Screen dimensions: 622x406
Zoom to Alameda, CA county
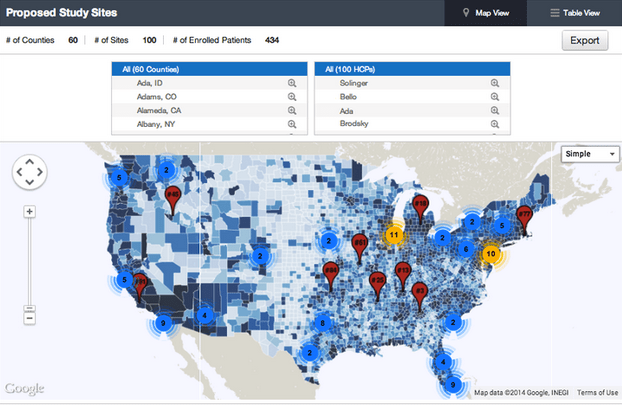292,110
